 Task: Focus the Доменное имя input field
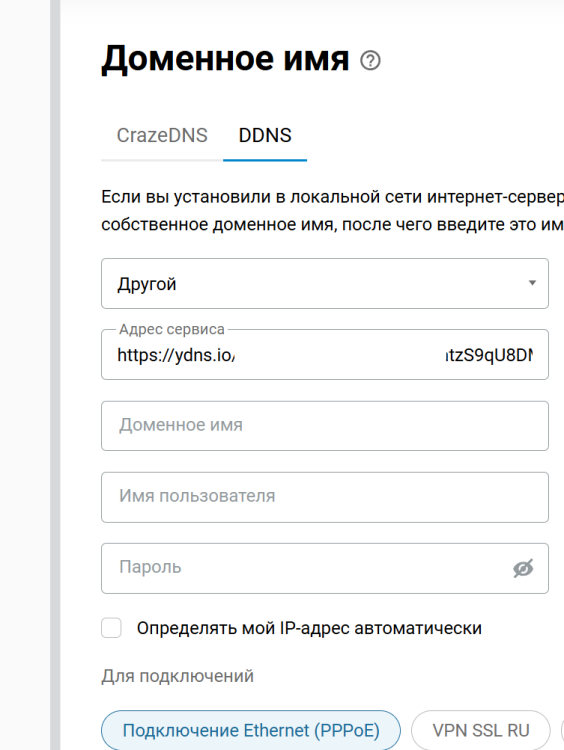(x=325, y=426)
